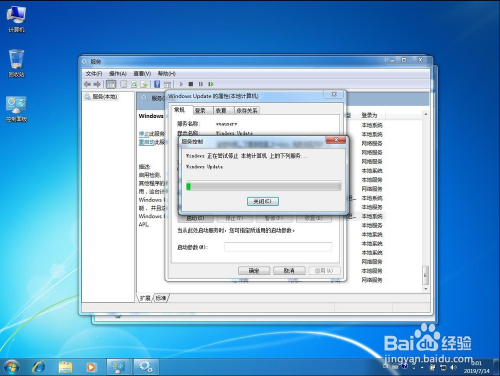
Task: Close the service control dialog red X
Action: 336,140
